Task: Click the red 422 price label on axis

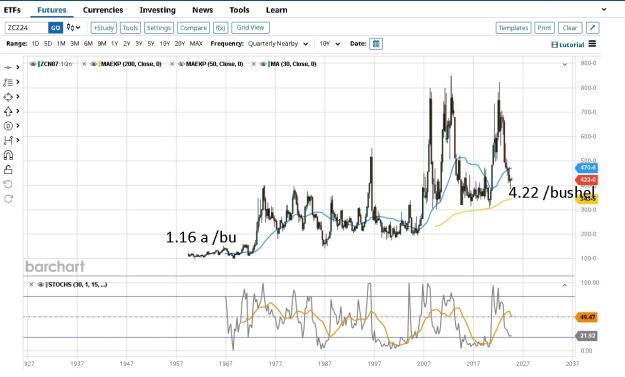Action: 587,180
